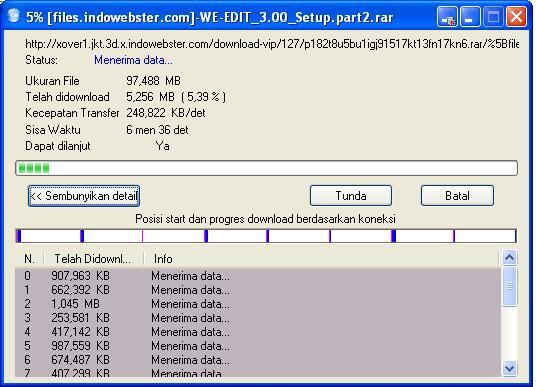
Task: Select connection row 6 with 674,487 KB
Action: click(x=258, y=360)
